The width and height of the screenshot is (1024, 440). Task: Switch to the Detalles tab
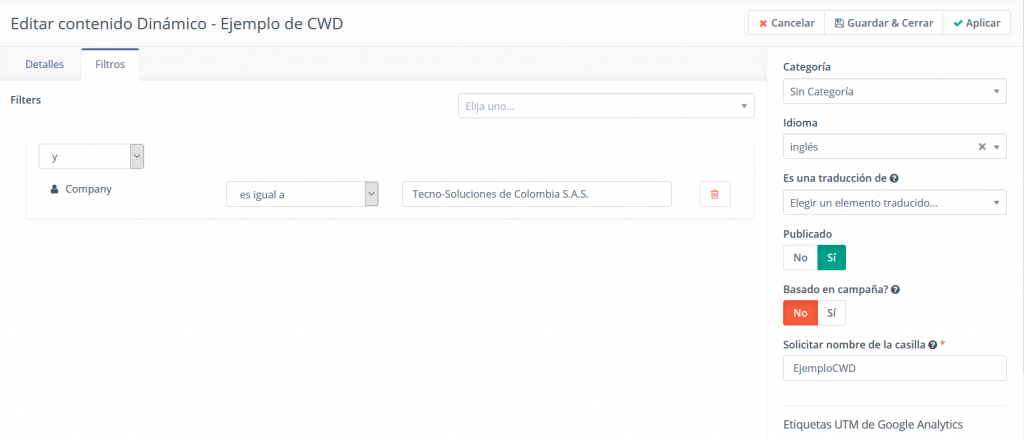[44, 64]
